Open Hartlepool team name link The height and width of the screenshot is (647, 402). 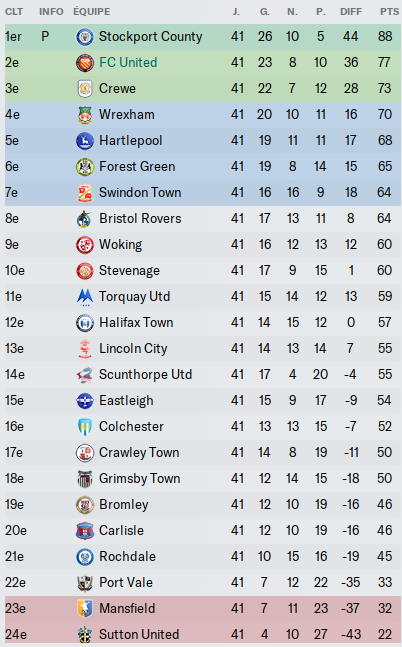coord(130,141)
